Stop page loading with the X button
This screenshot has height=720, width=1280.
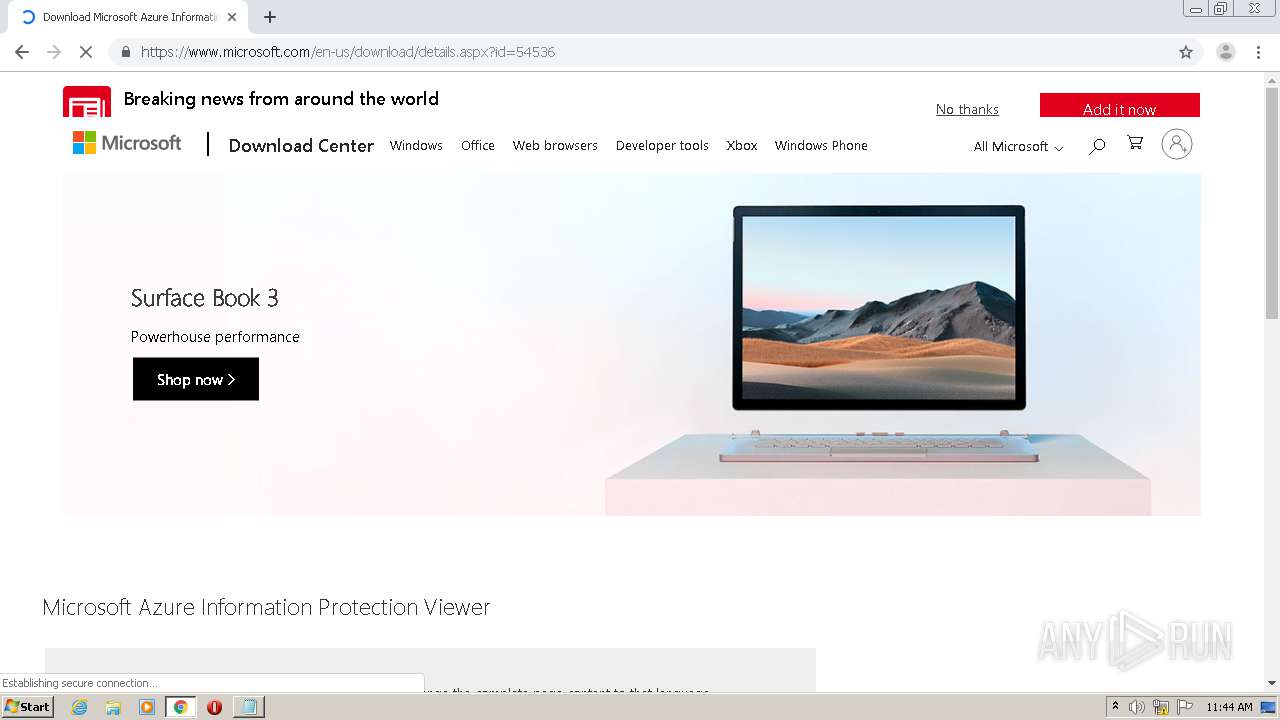[86, 52]
